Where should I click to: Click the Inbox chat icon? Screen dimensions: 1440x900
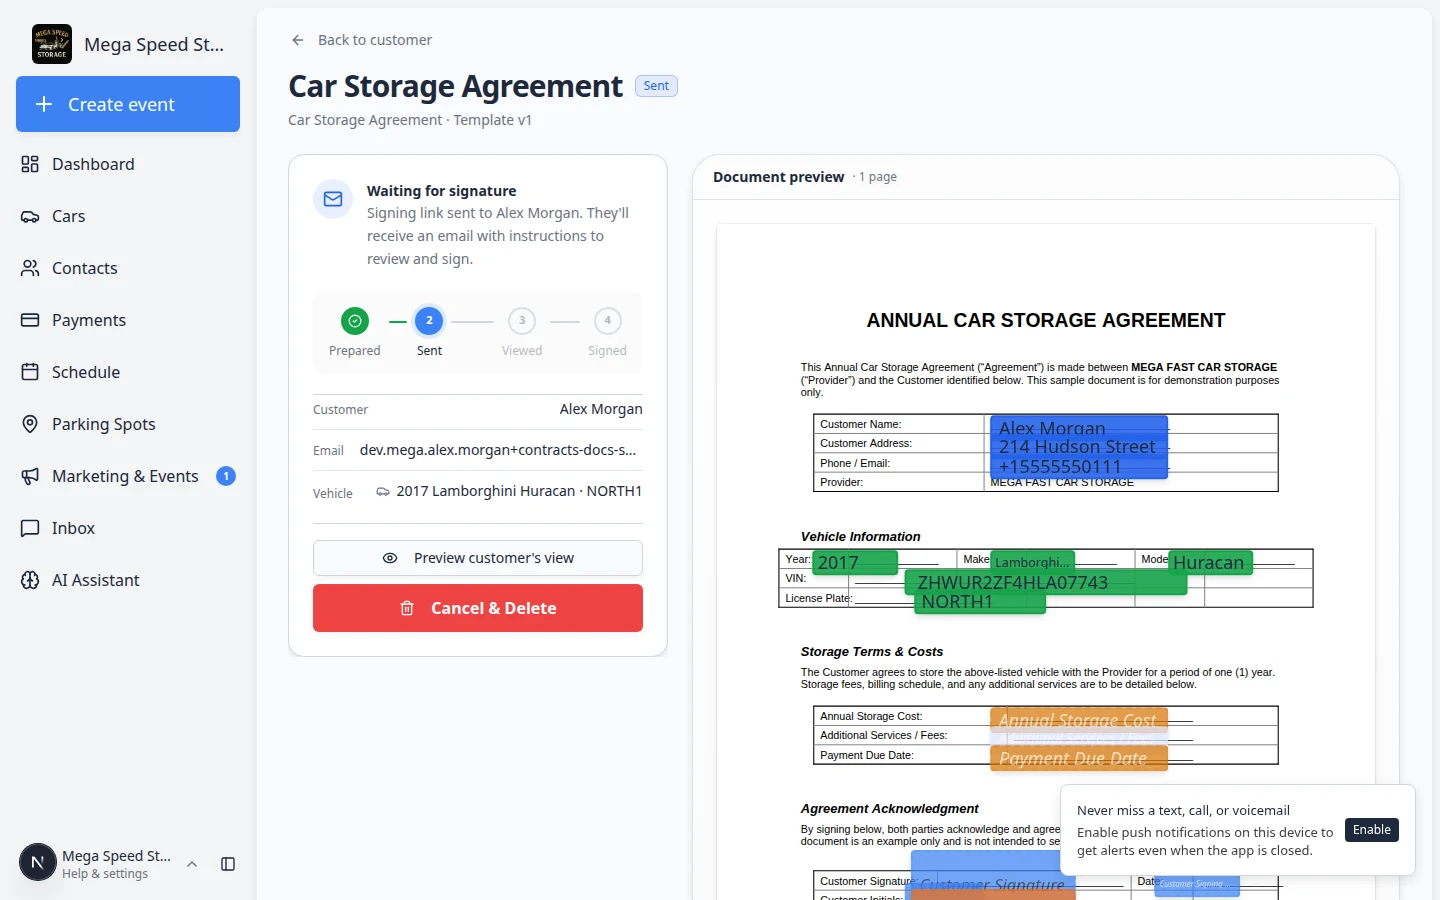click(30, 528)
